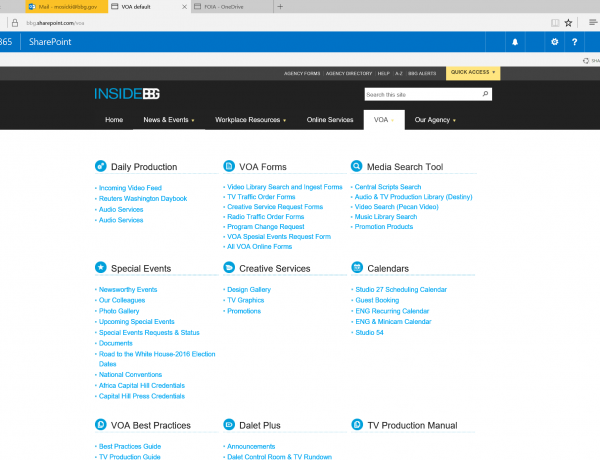This screenshot has width=600, height=460.
Task: Click the search magnifier icon
Action: [x=485, y=94]
